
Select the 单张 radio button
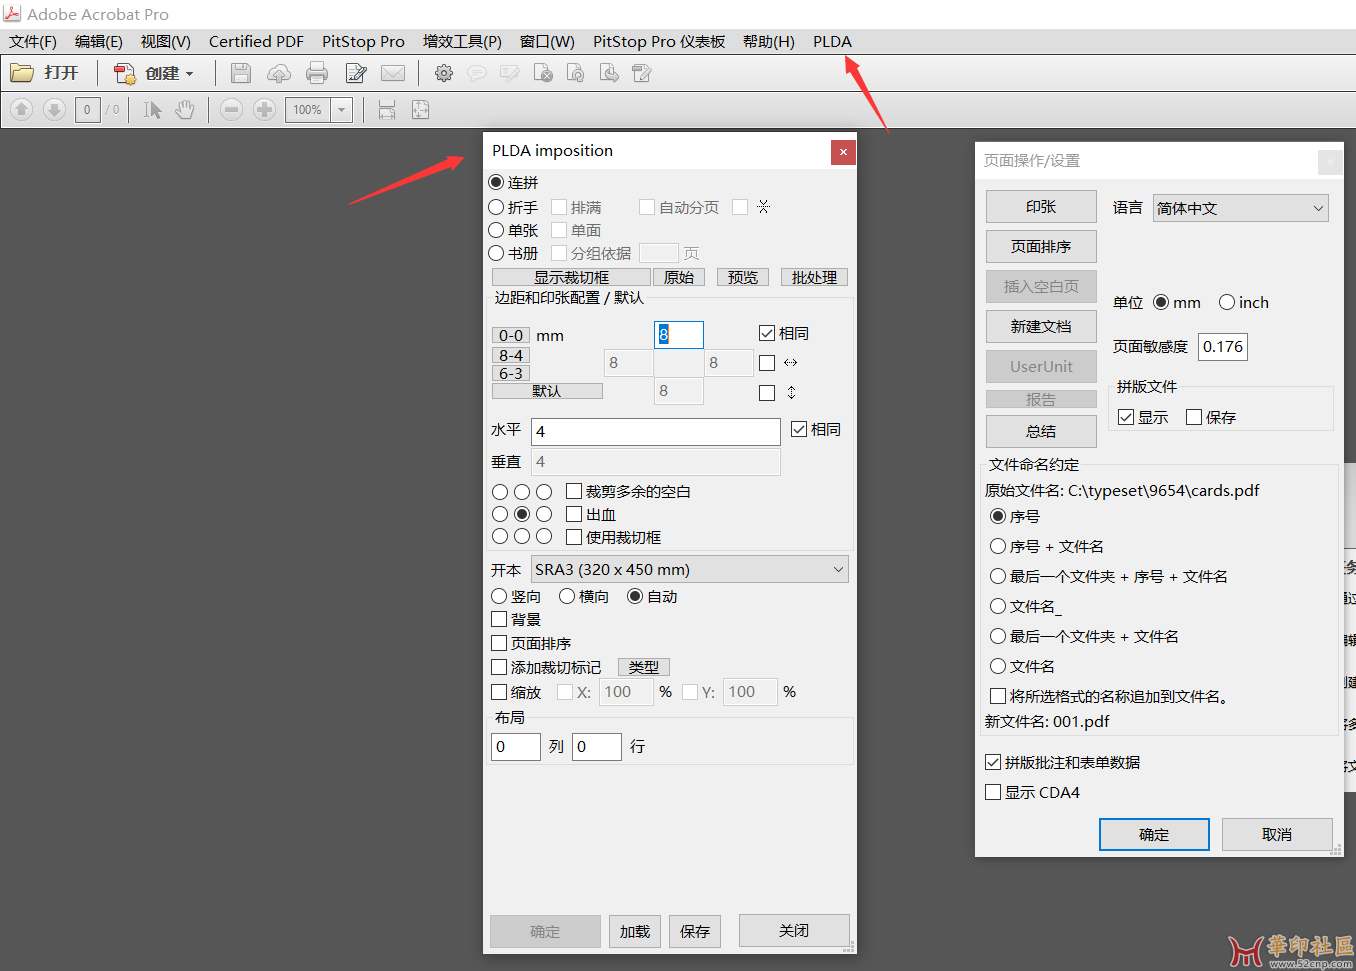coord(496,230)
